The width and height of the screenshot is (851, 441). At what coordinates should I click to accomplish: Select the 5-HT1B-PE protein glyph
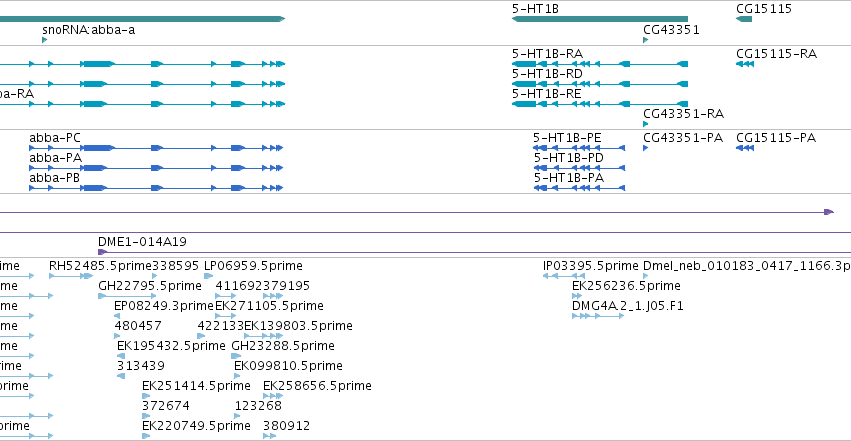coord(579,148)
